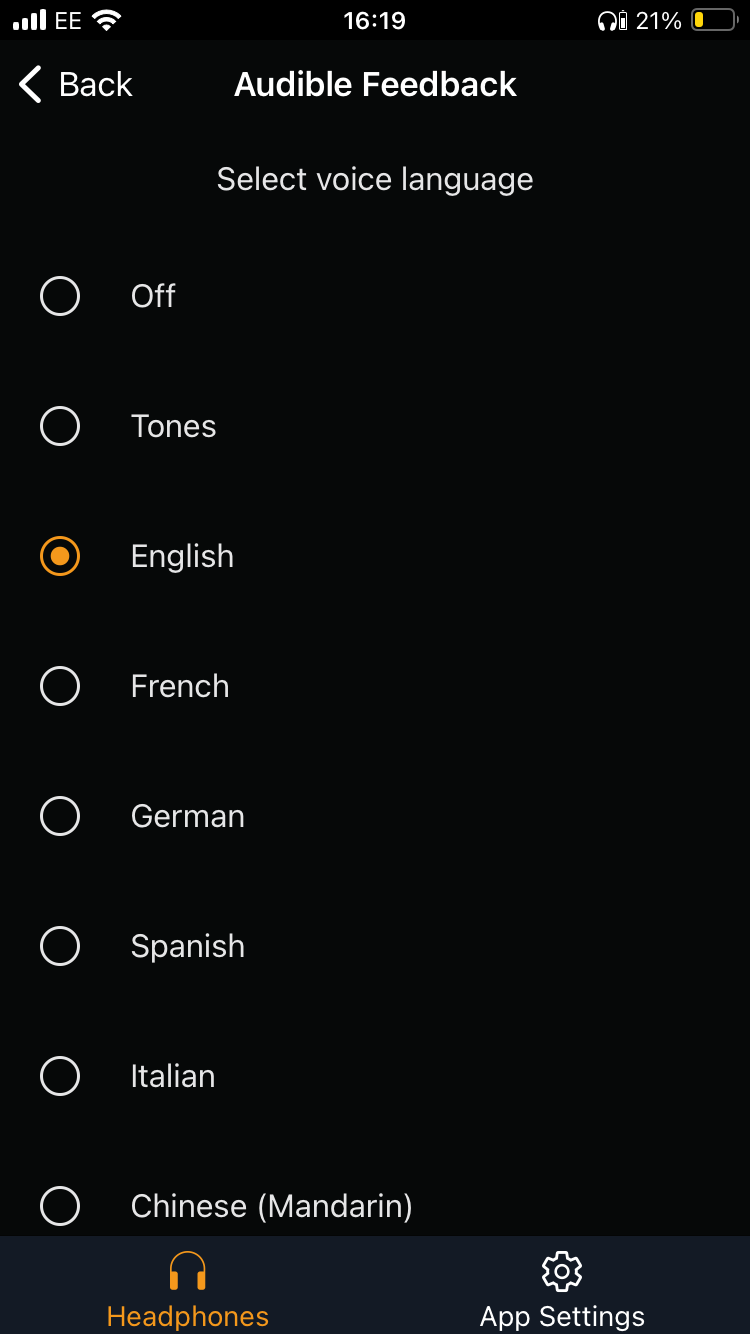
Task: Tap the 16:19 clock display
Action: pyautogui.click(x=375, y=20)
